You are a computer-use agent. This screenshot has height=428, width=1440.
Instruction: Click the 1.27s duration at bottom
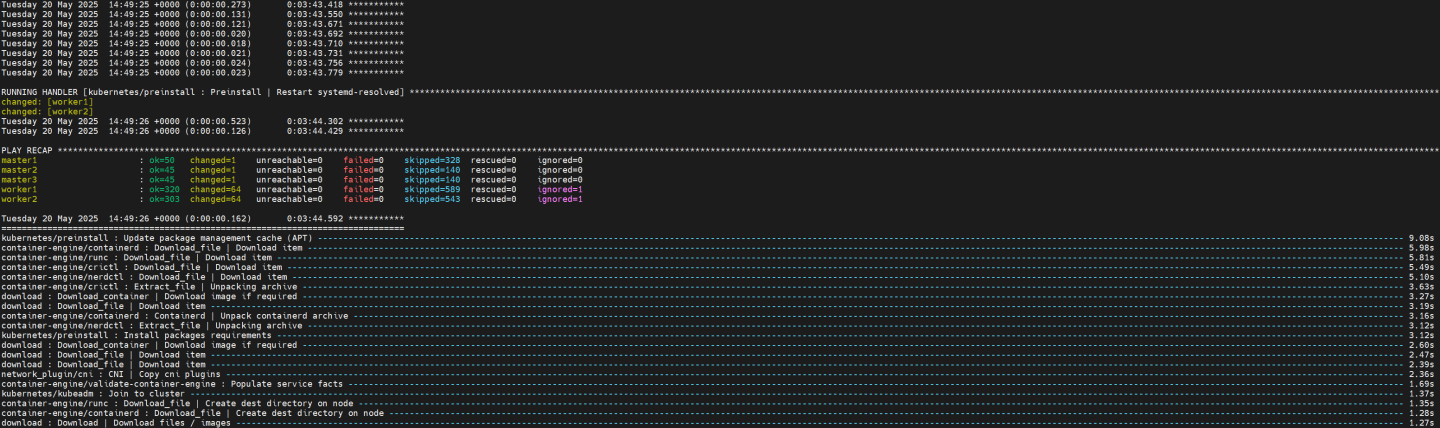pyautogui.click(x=1421, y=423)
